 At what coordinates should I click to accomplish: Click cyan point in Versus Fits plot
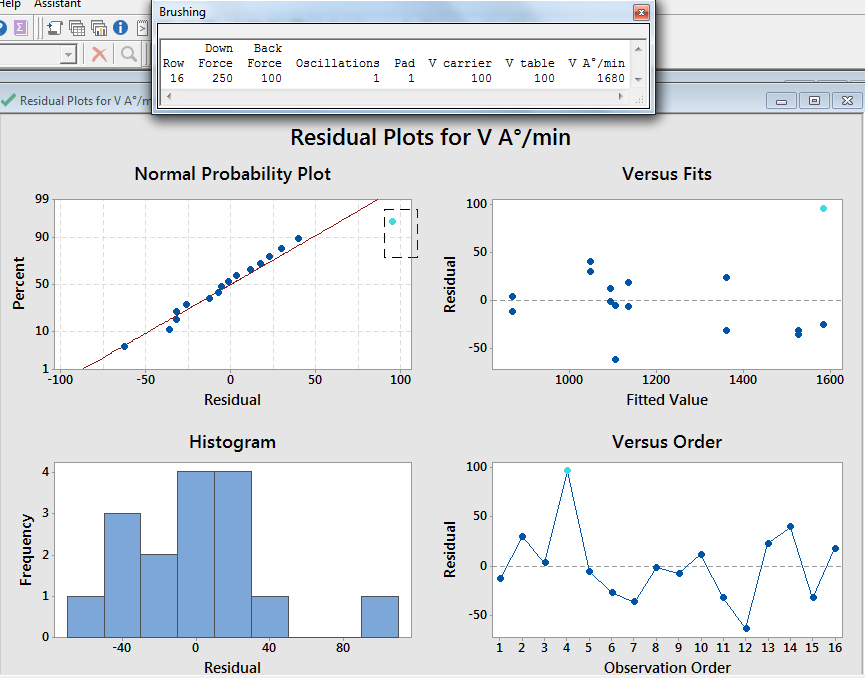[823, 208]
